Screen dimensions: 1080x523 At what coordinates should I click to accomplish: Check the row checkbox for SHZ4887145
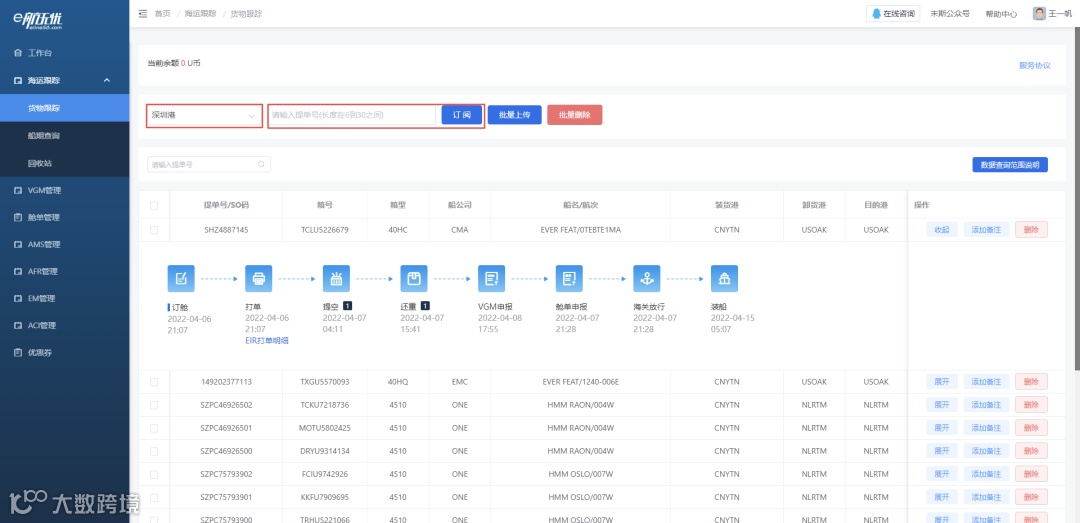[x=154, y=230]
